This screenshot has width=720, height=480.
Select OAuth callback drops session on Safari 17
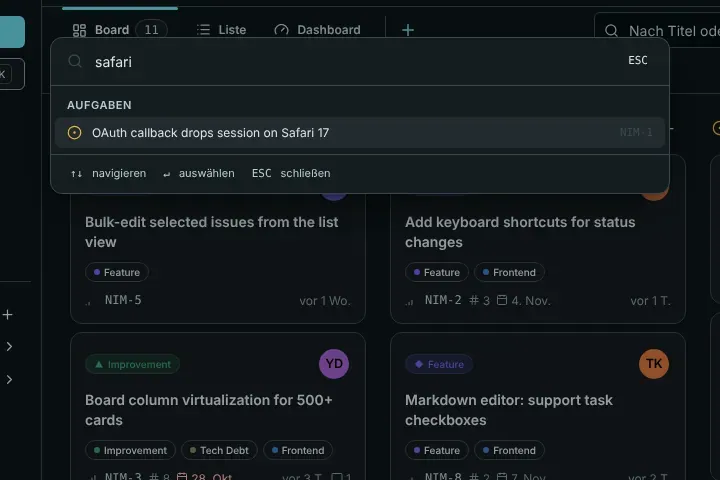point(360,133)
